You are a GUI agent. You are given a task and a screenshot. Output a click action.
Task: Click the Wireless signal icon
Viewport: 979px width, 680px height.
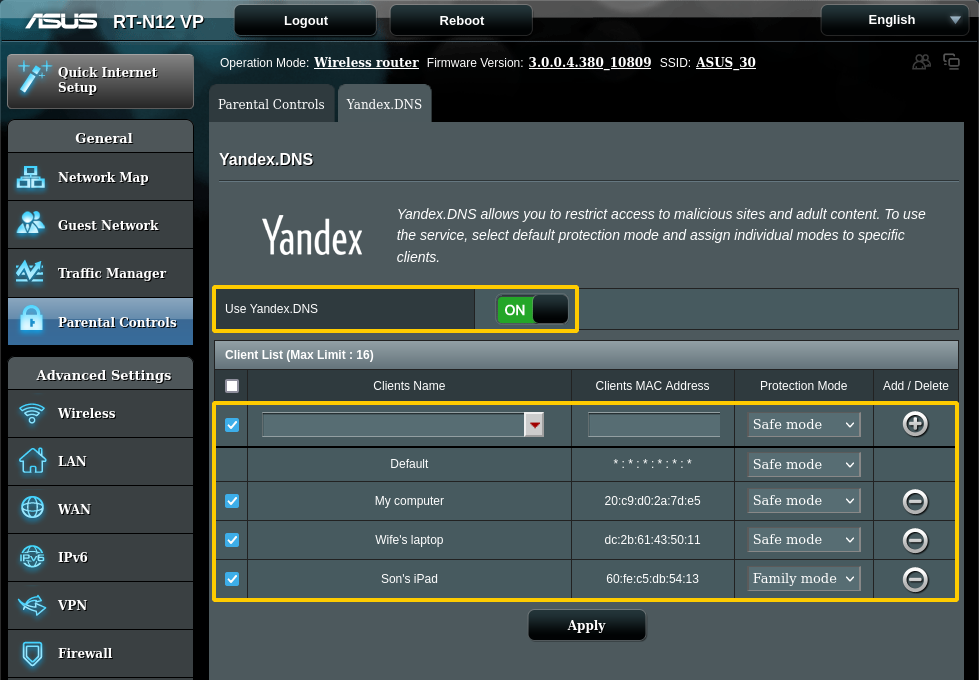pos(32,413)
